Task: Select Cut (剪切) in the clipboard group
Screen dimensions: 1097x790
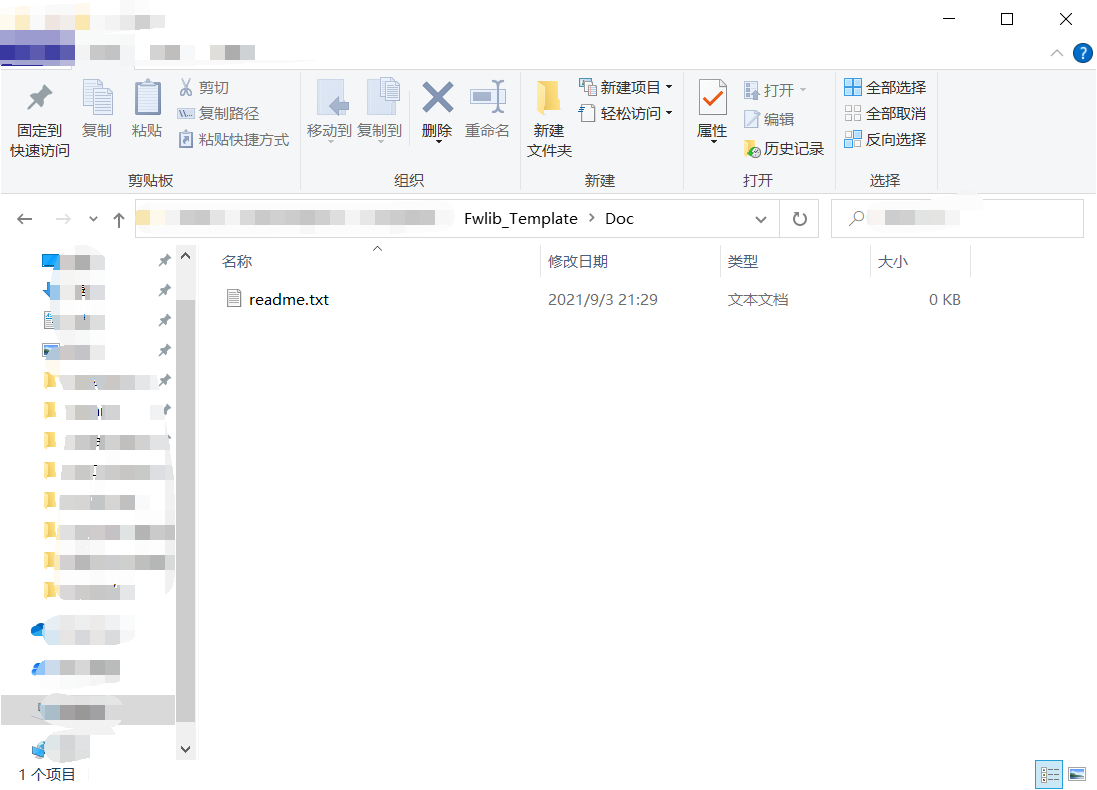Action: point(204,87)
